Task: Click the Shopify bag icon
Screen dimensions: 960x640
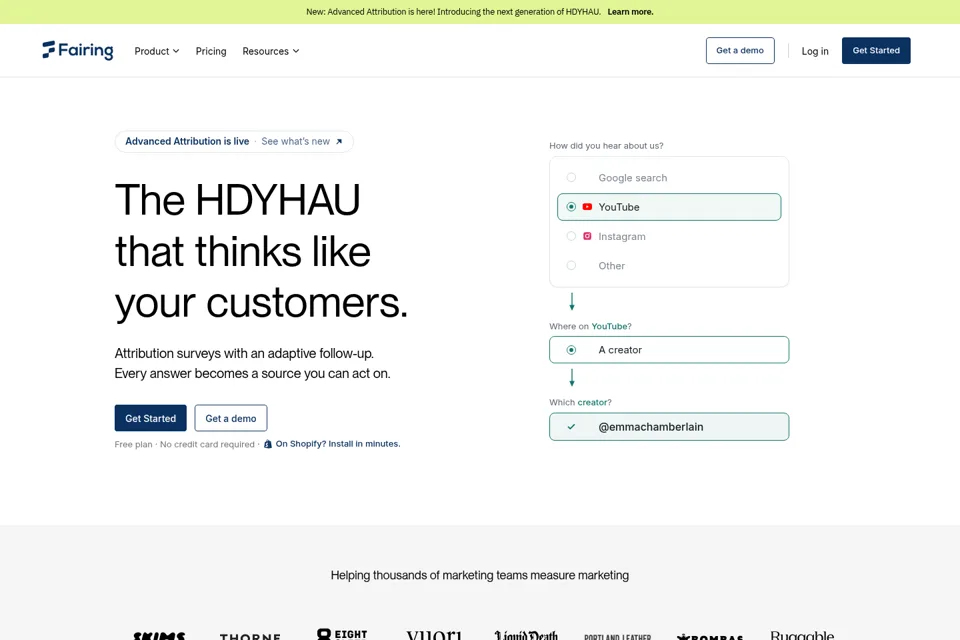Action: (268, 444)
